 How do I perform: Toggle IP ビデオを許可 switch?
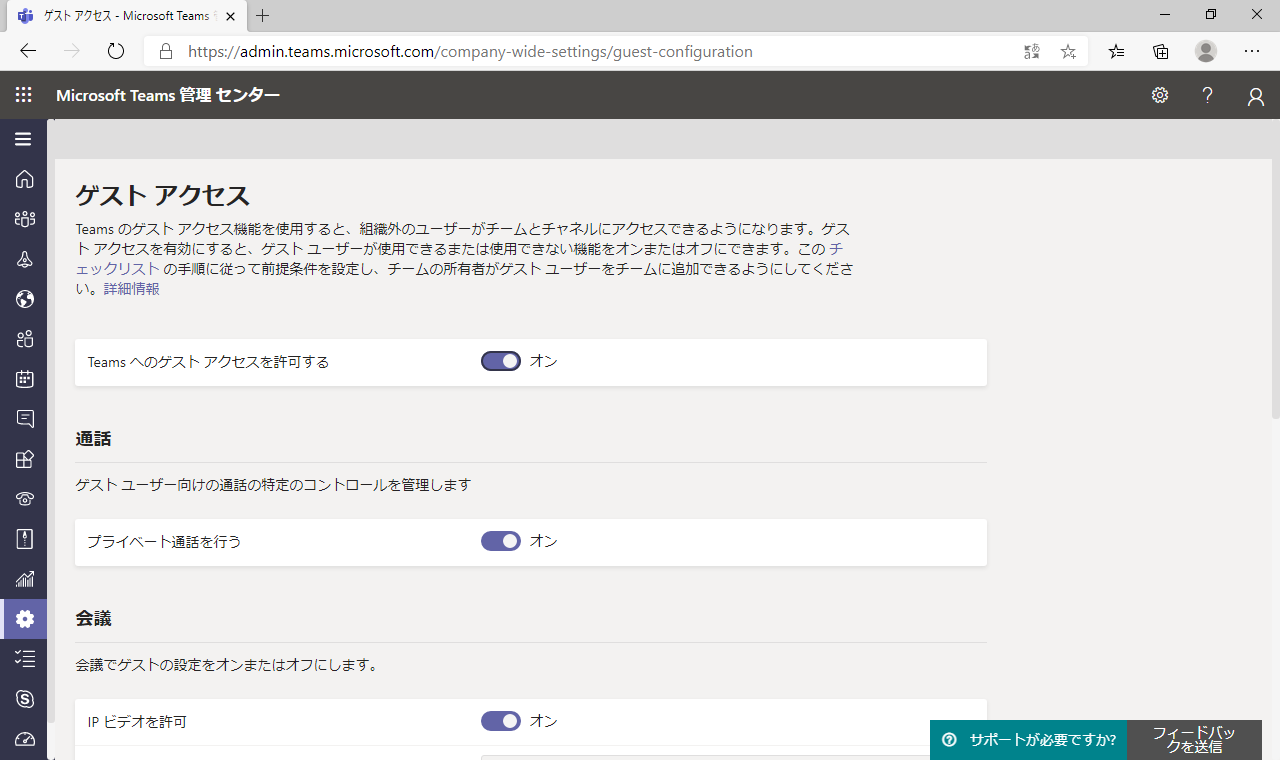point(501,721)
